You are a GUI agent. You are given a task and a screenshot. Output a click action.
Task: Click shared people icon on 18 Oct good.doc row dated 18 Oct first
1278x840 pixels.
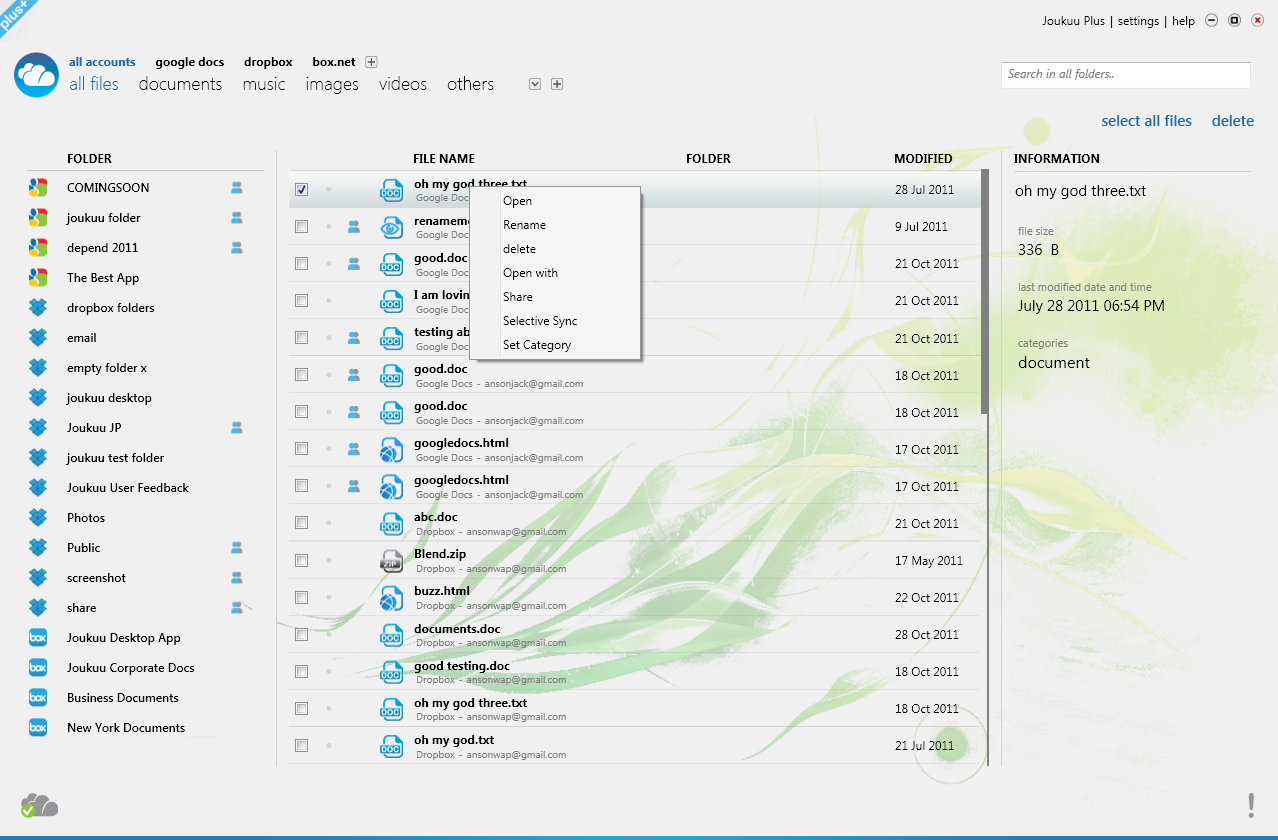point(353,376)
